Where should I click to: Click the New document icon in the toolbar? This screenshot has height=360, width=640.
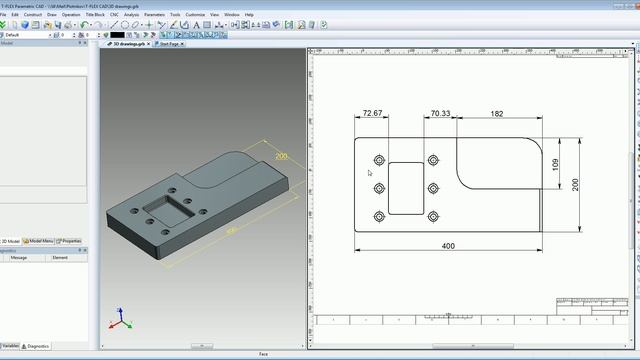point(14,25)
